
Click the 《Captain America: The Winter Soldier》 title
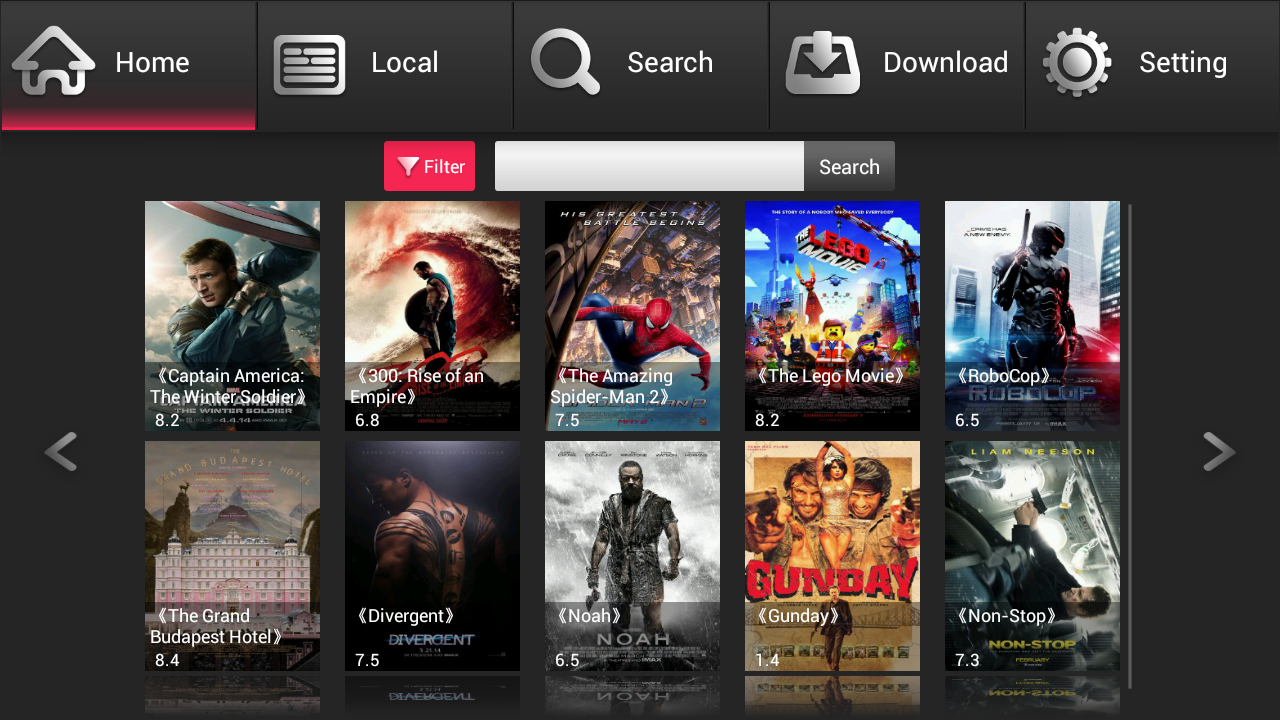230,387
